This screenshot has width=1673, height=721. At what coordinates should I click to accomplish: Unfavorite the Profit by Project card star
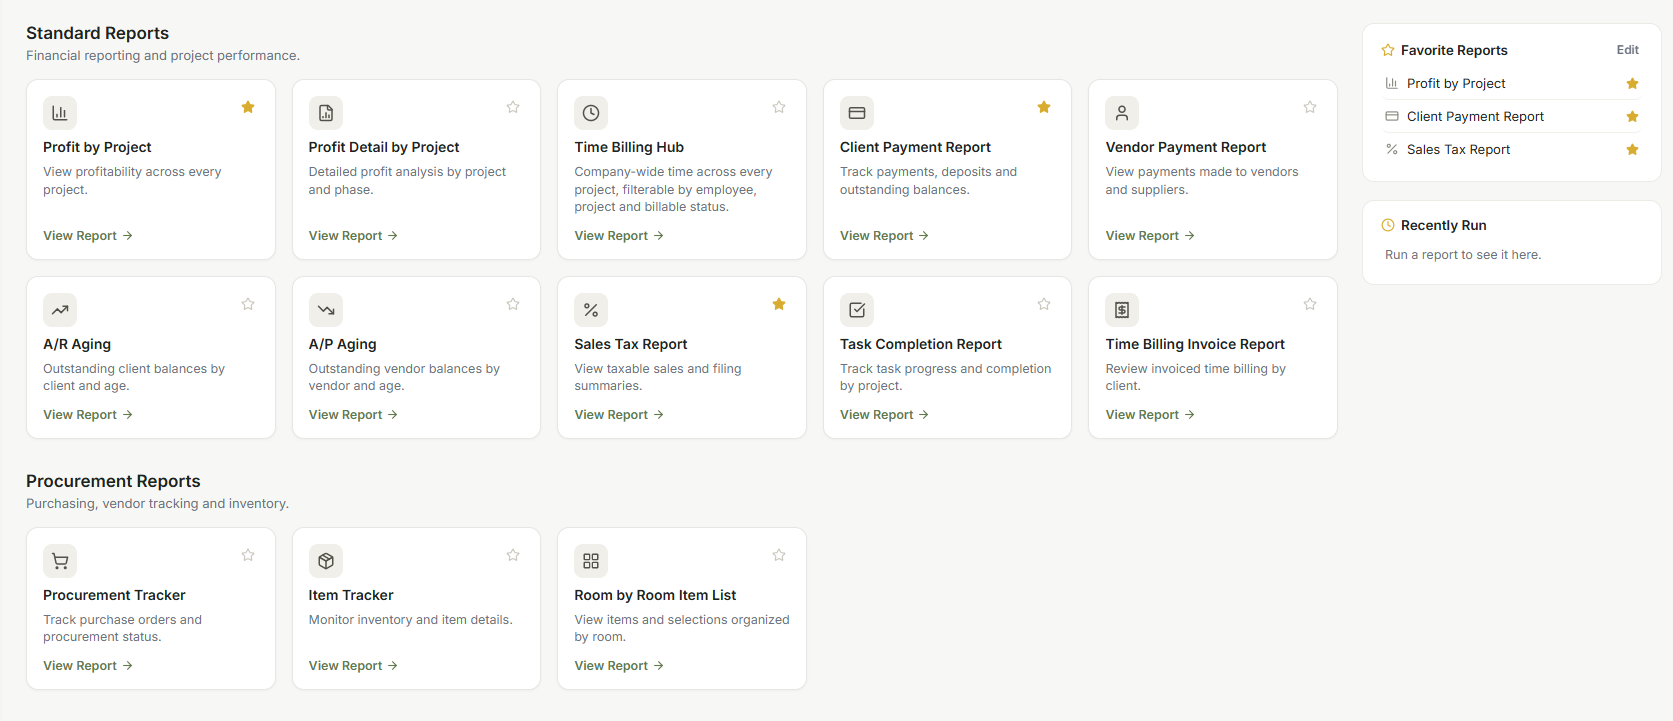[x=248, y=107]
